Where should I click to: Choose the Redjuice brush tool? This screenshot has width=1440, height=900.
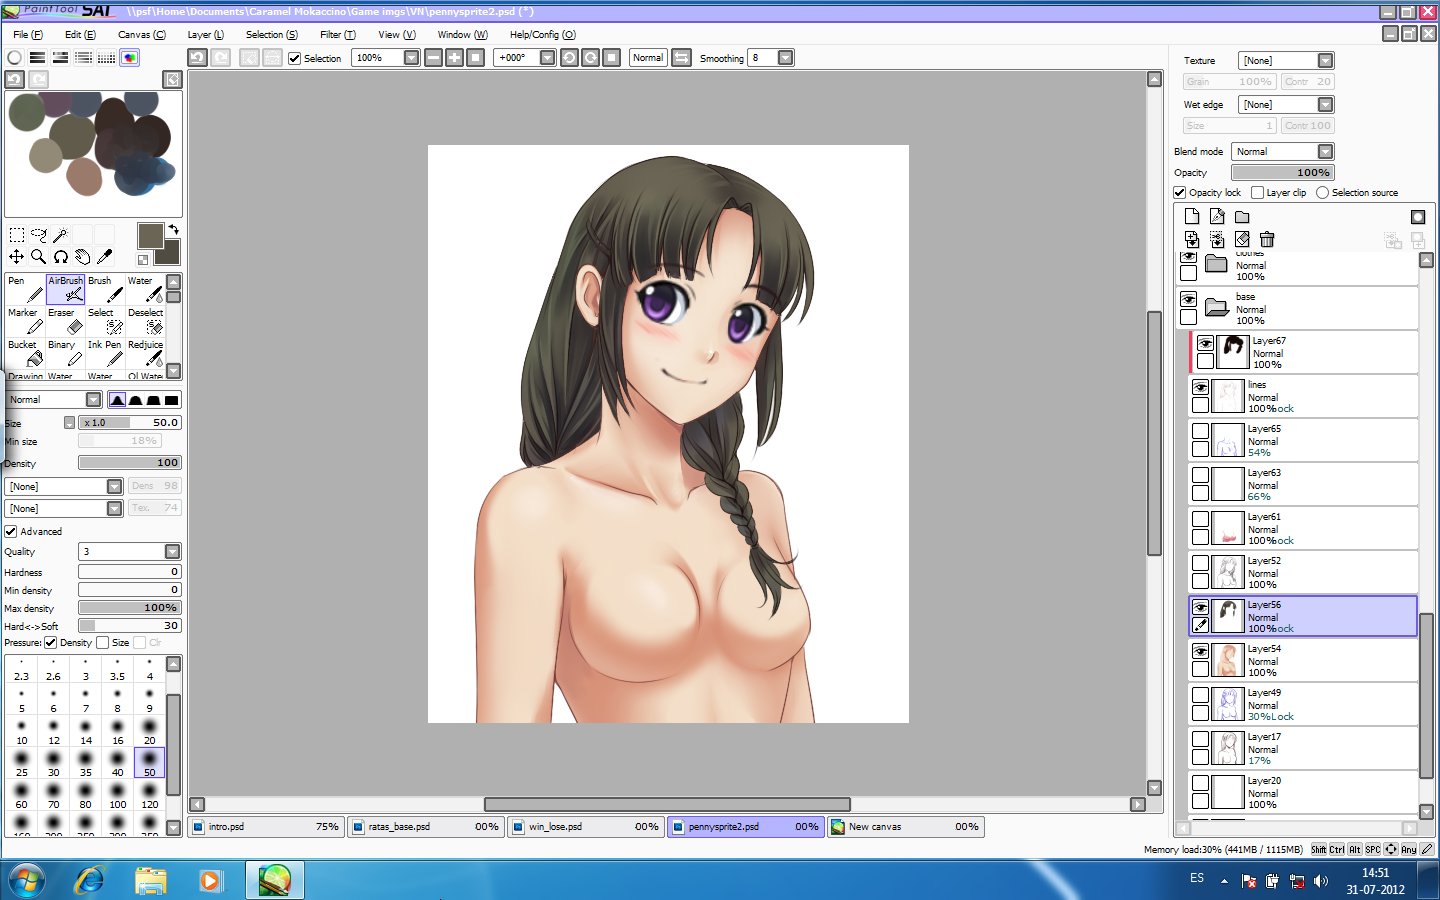coord(145,353)
